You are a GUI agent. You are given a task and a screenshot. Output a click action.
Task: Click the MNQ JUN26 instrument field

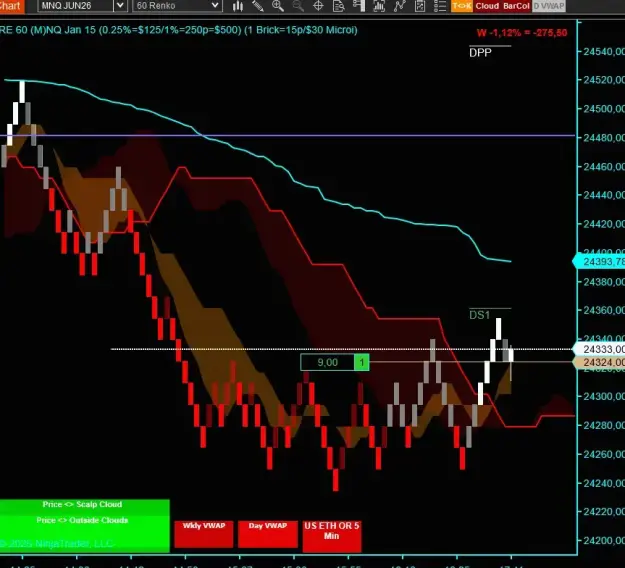pyautogui.click(x=75, y=6)
